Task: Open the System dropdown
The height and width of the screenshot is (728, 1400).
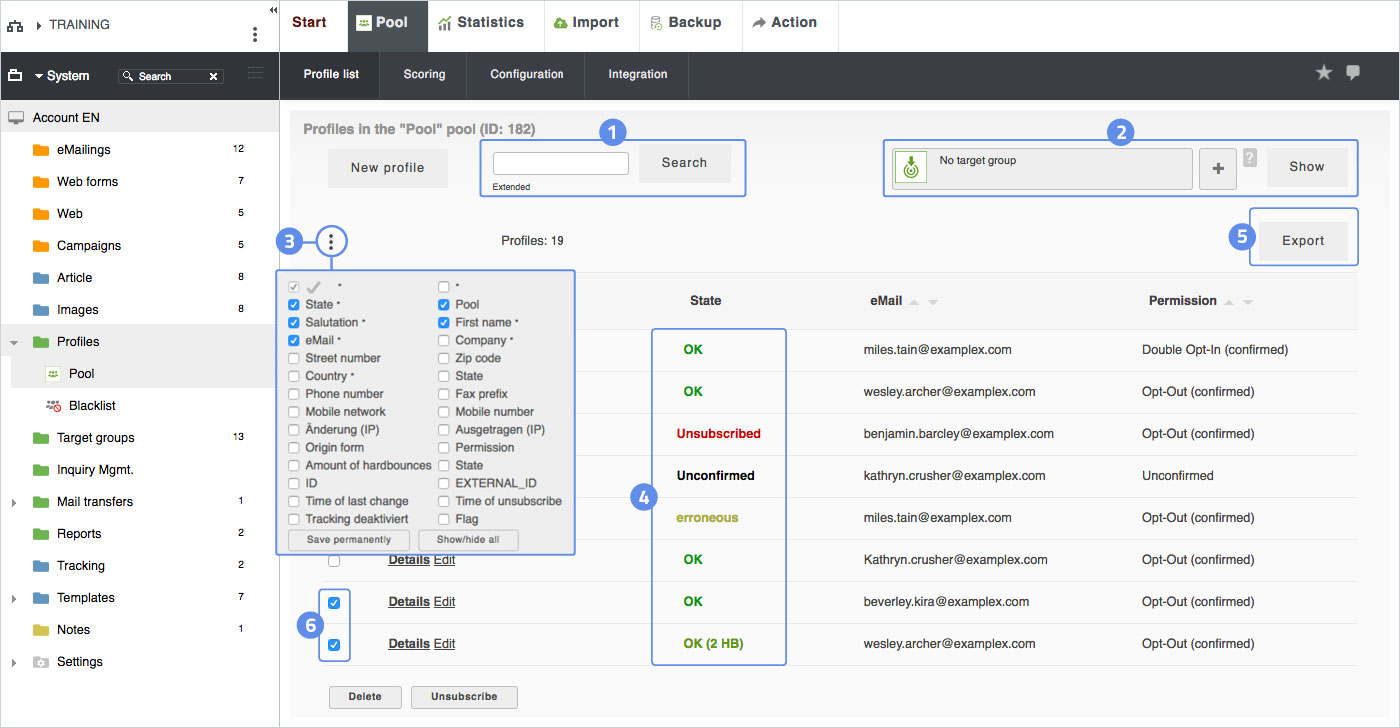Action: click(60, 76)
